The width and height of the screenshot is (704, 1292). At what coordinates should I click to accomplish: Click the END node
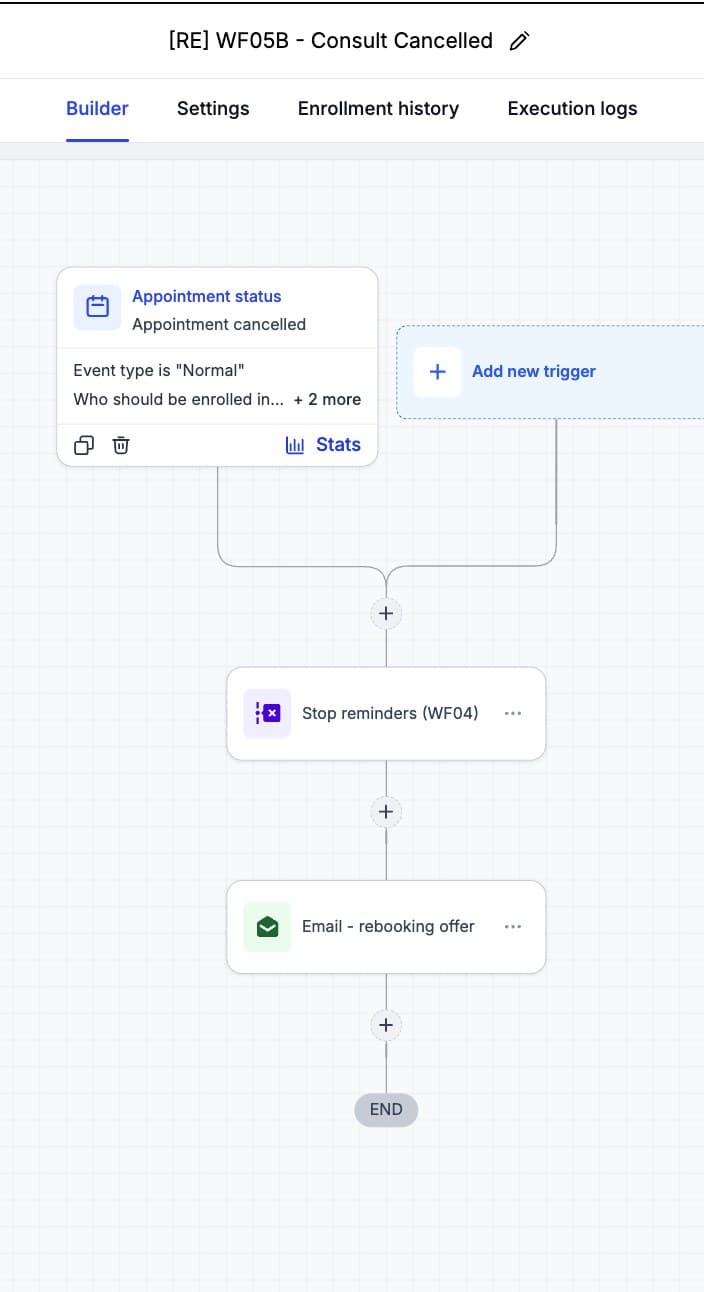tap(386, 1109)
